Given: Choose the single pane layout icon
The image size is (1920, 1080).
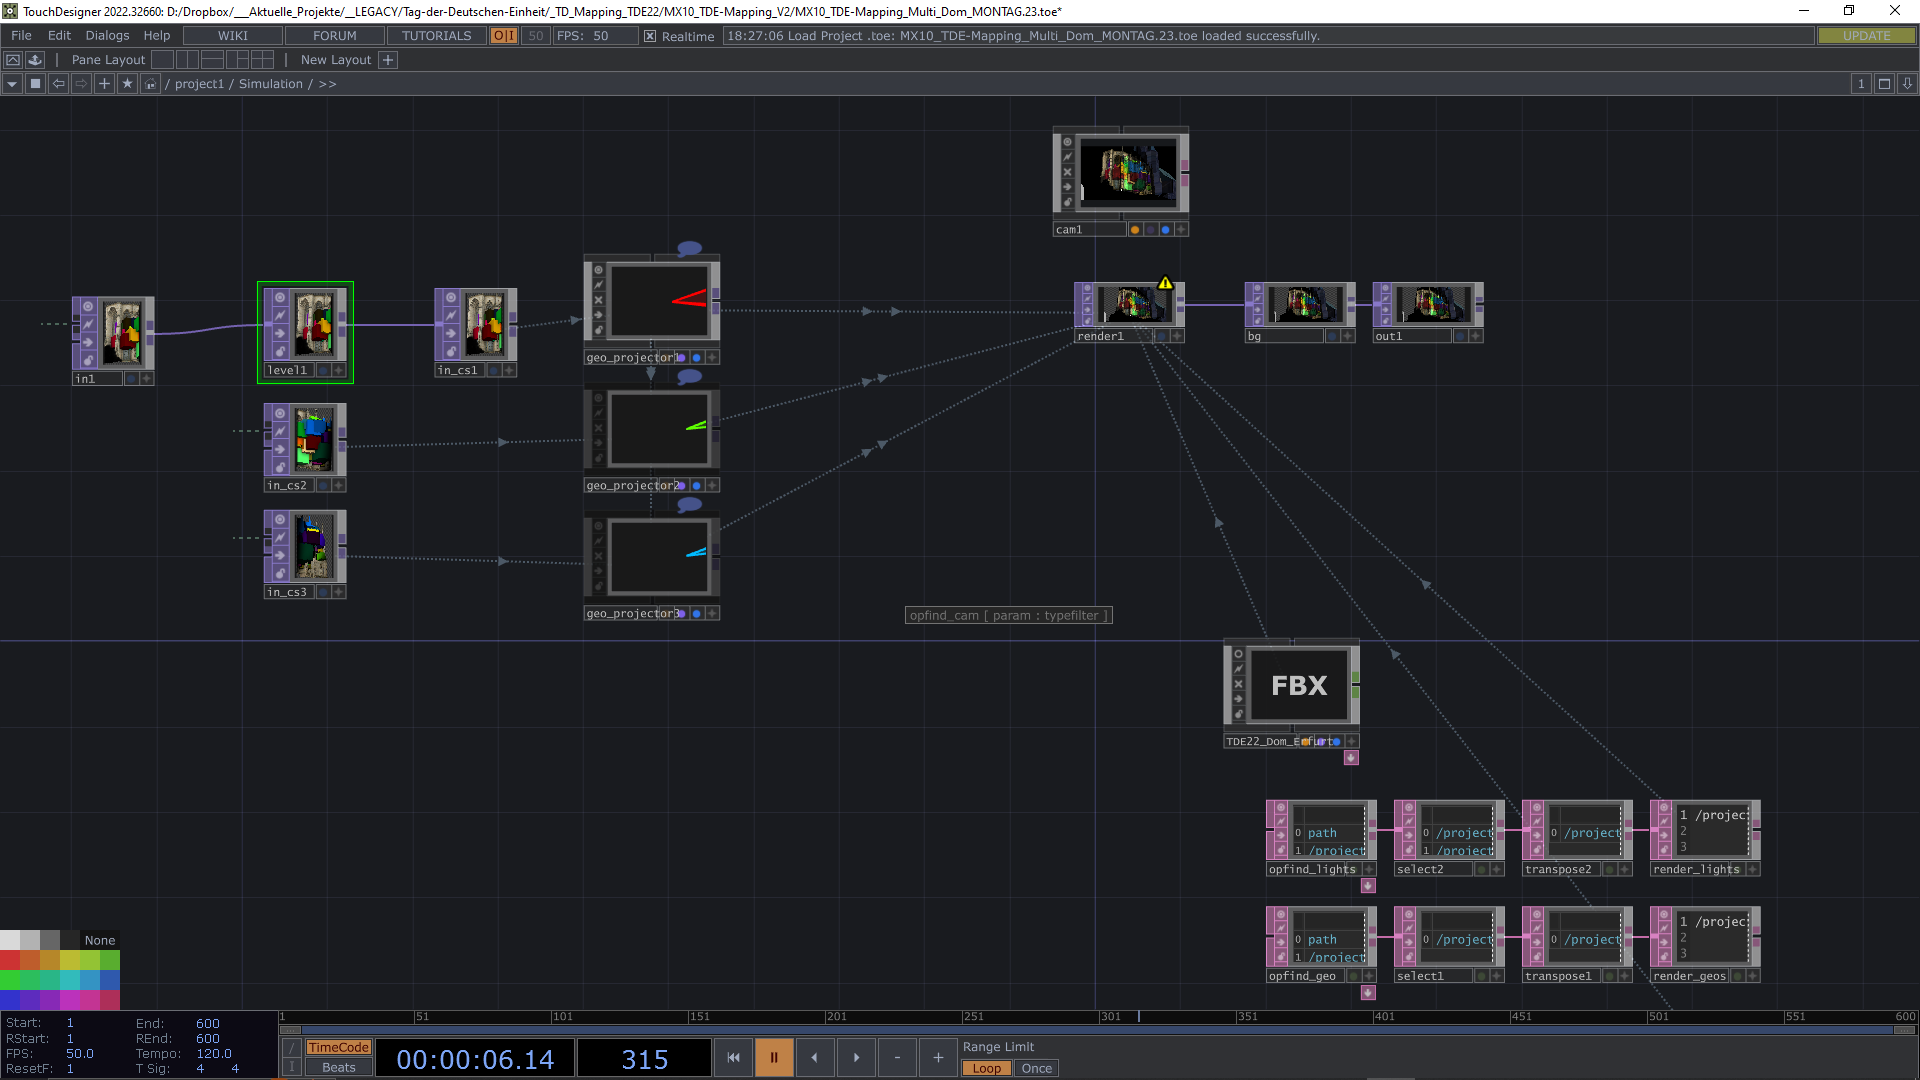Looking at the screenshot, I should point(162,60).
